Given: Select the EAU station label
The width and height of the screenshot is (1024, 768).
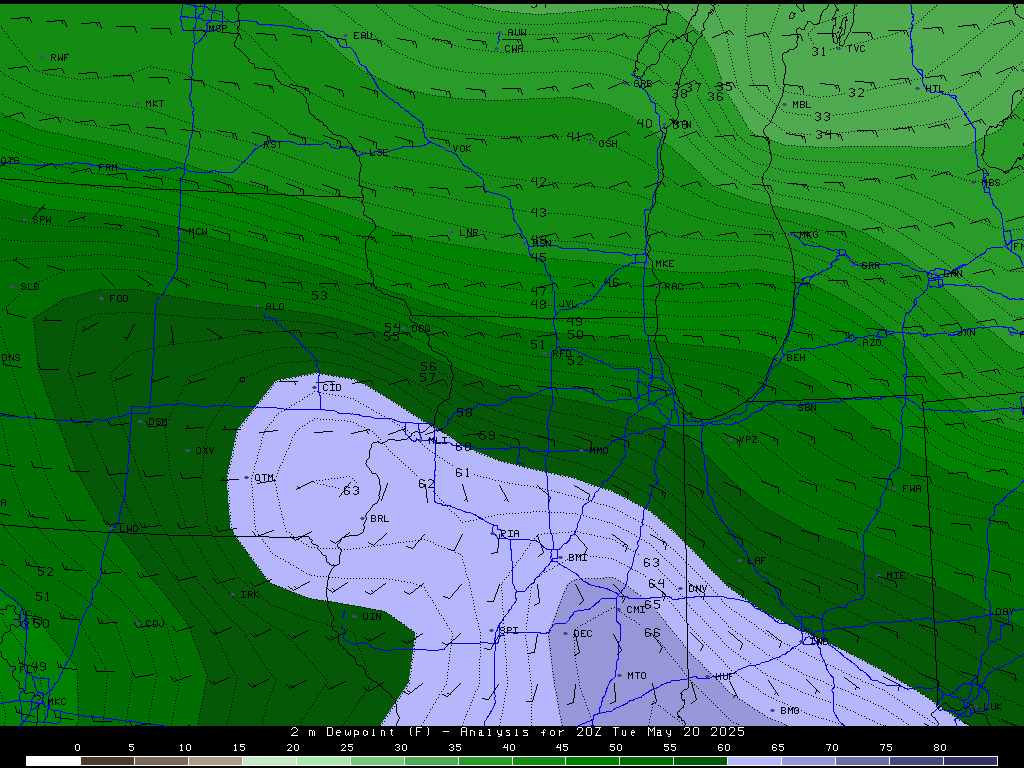Looking at the screenshot, I should click(x=362, y=36).
